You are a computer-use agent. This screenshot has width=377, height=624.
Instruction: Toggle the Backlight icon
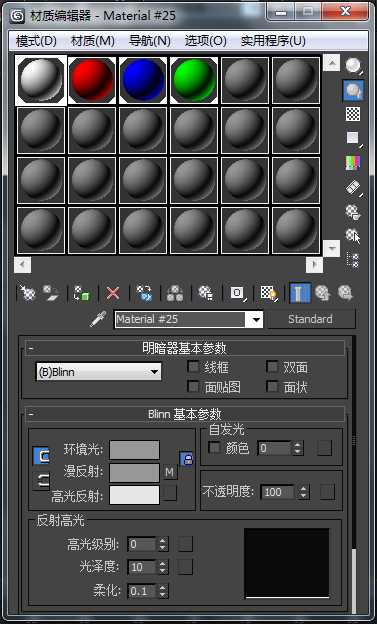pyautogui.click(x=353, y=90)
